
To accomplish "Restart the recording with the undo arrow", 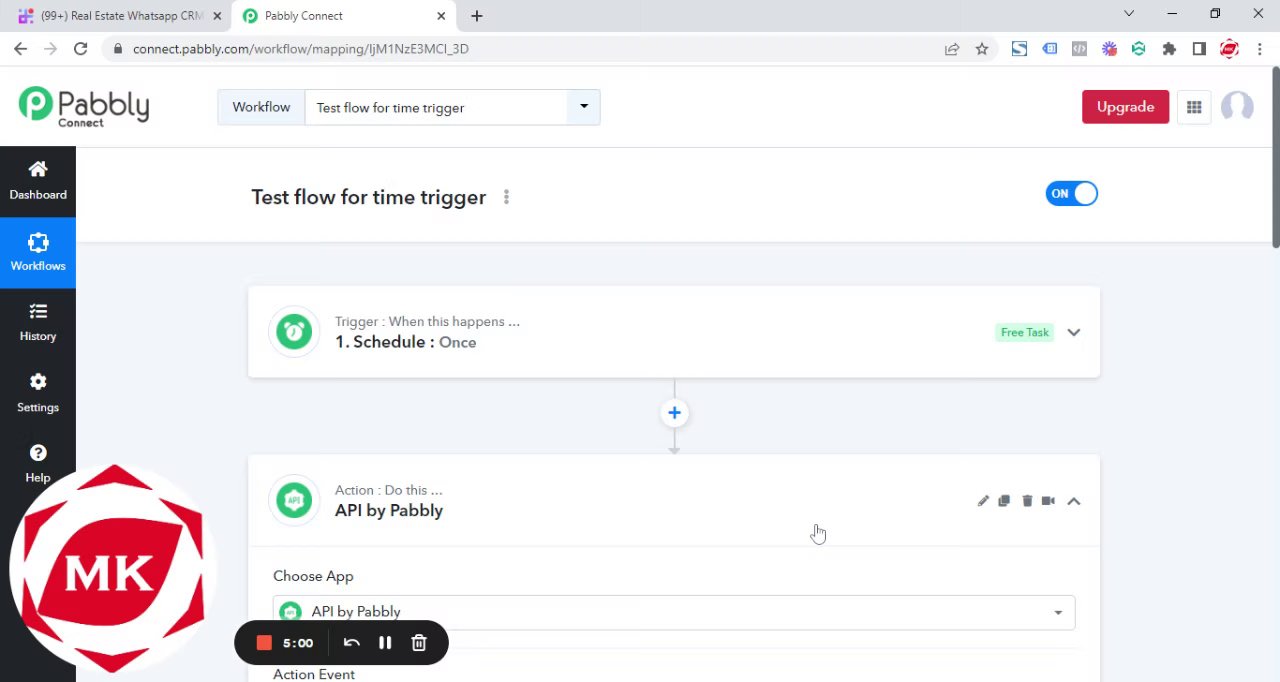I will (x=351, y=643).
